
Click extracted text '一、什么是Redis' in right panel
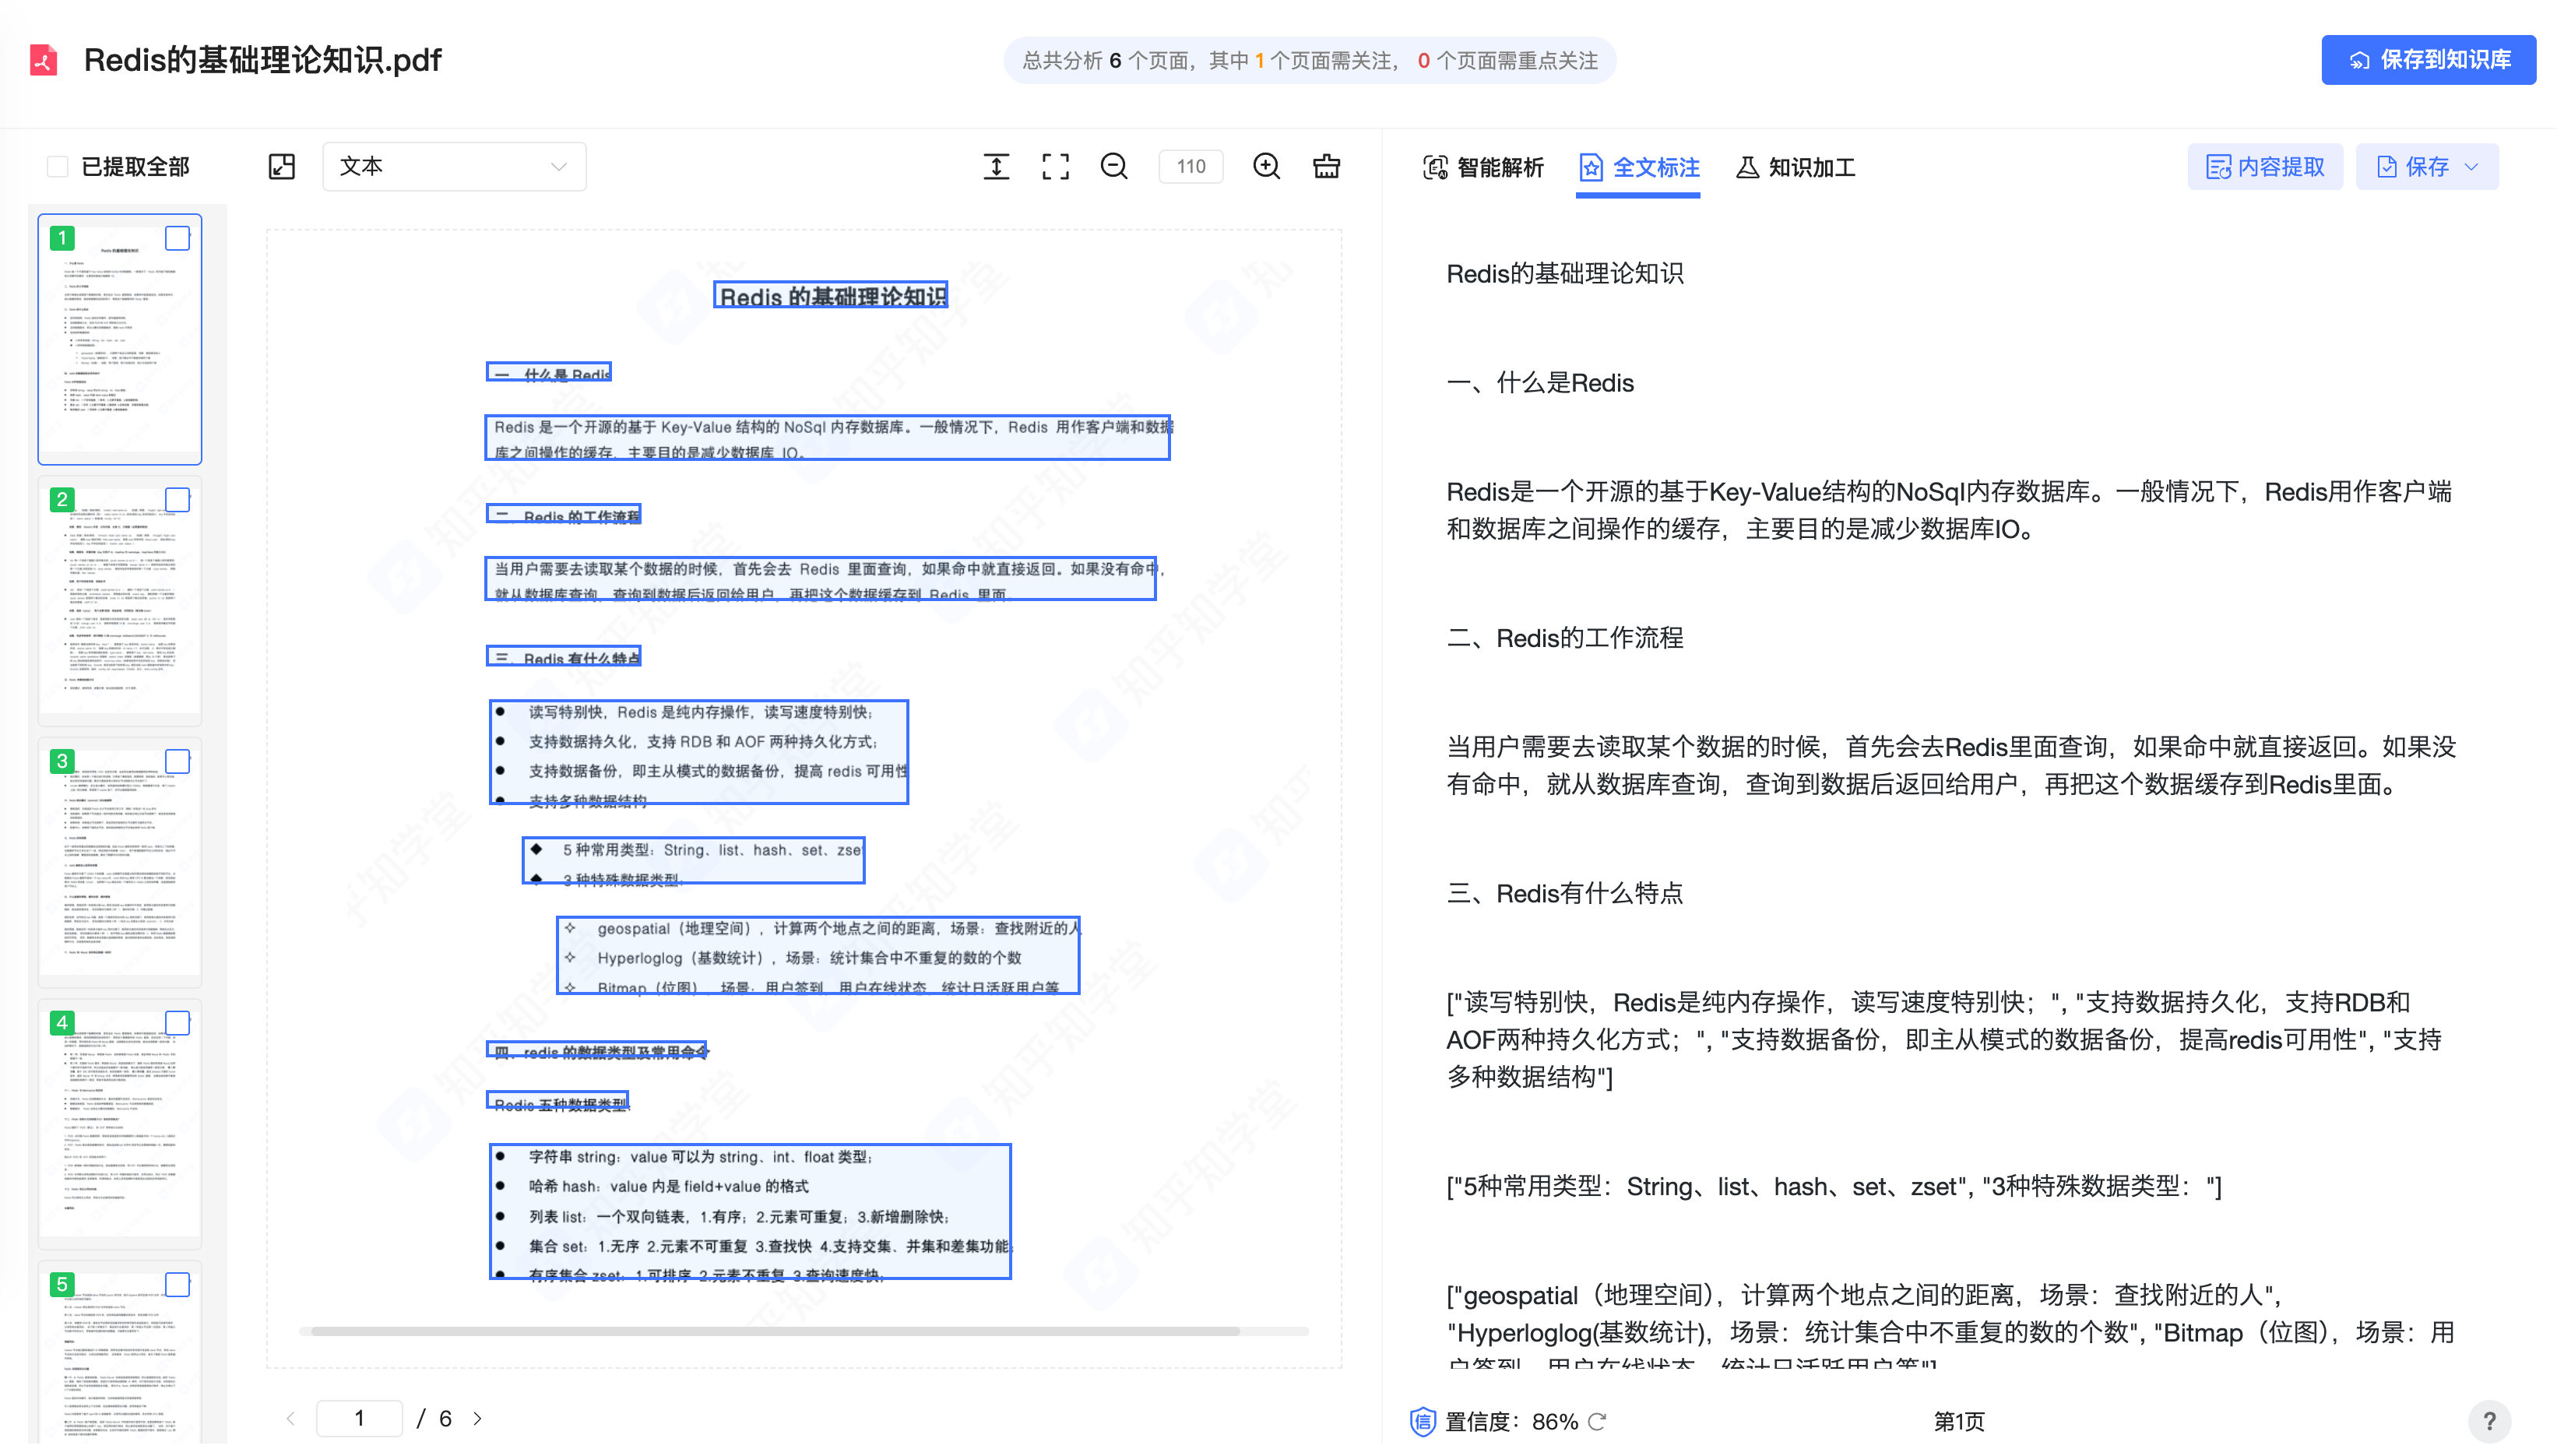[1540, 383]
